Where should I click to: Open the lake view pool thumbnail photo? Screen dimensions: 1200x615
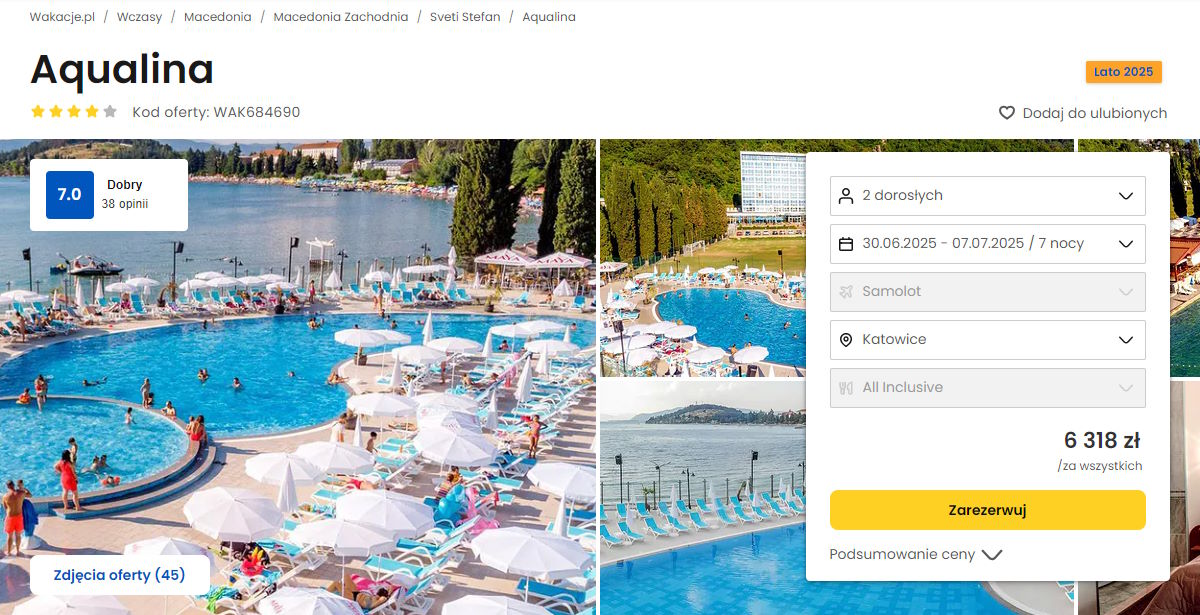click(702, 497)
